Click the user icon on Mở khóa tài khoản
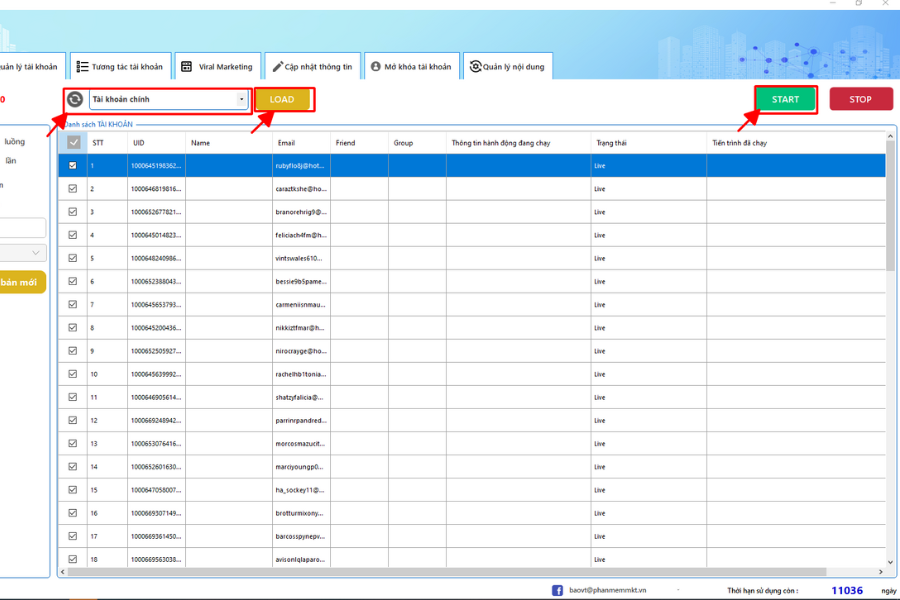Screen dimensions: 900x600 [x=376, y=67]
